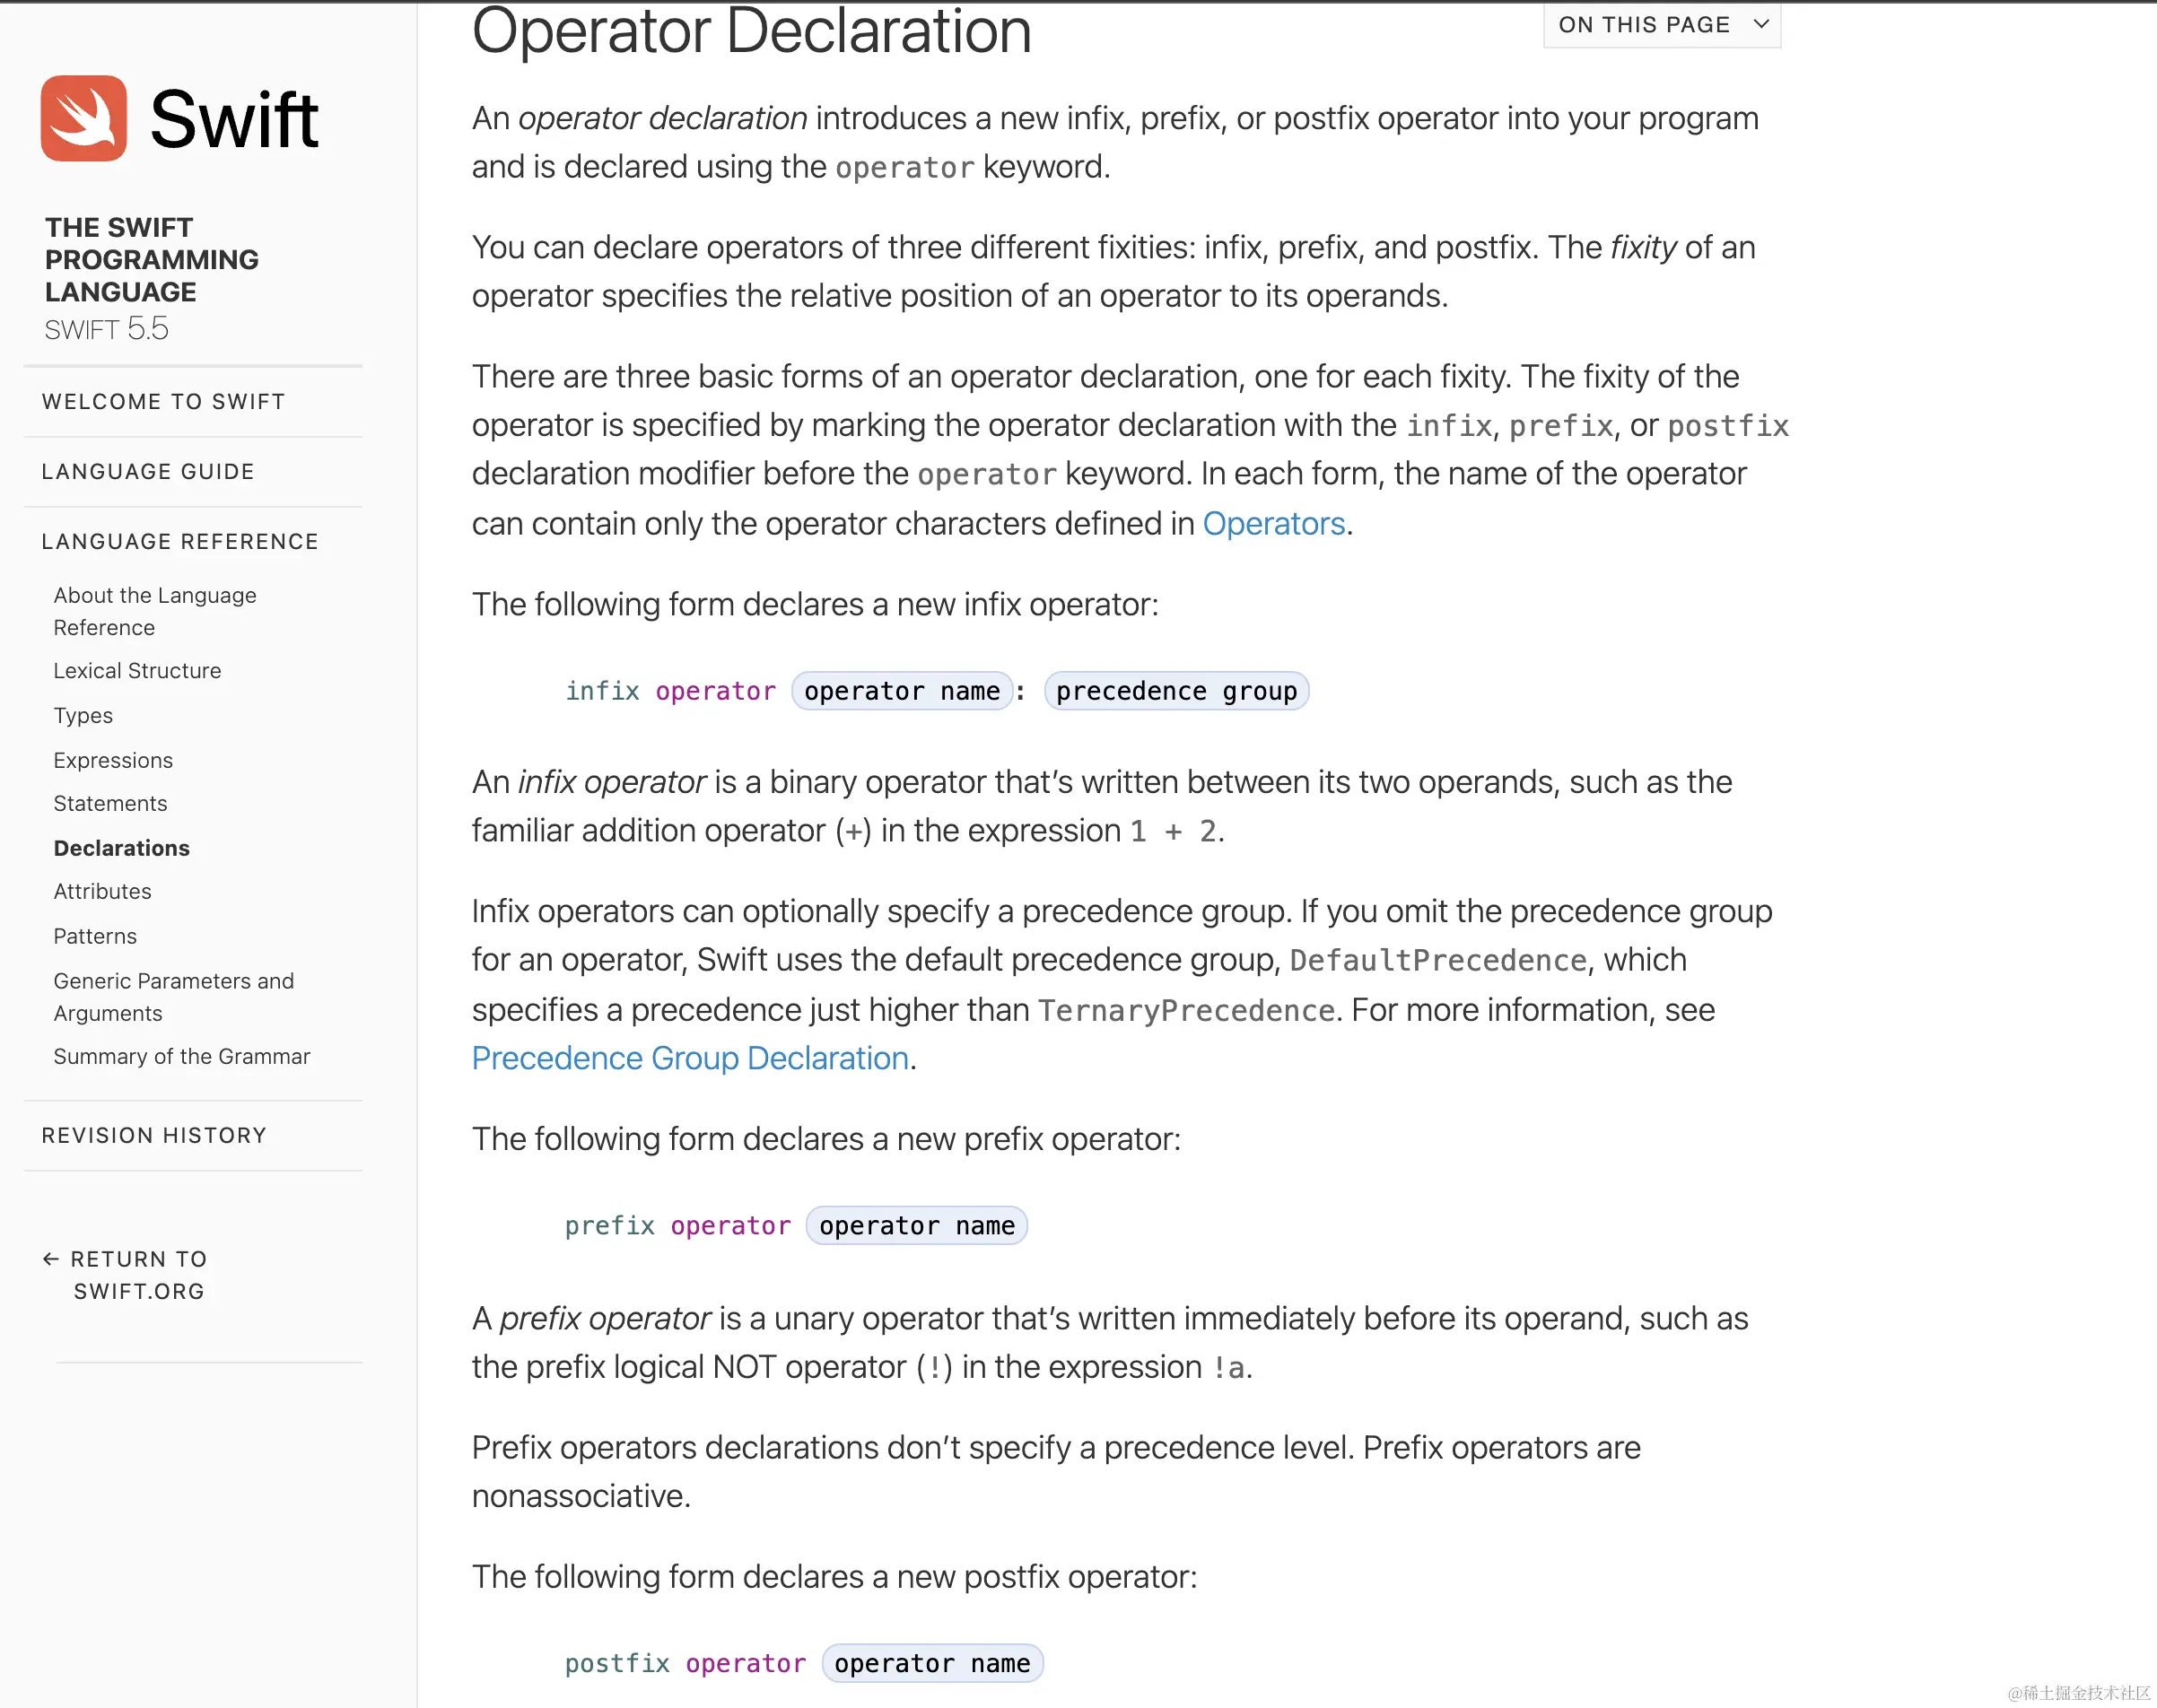
Task: Click the Swift bird logo icon
Action: click(x=83, y=118)
